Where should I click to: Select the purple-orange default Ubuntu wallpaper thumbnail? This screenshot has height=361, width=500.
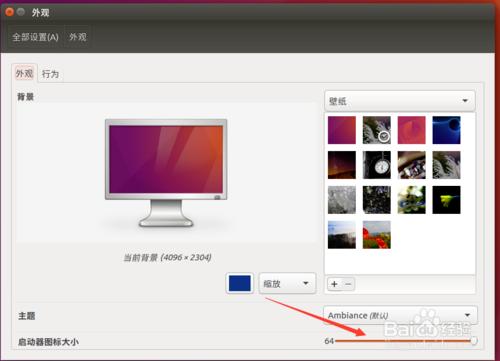pyautogui.click(x=342, y=130)
